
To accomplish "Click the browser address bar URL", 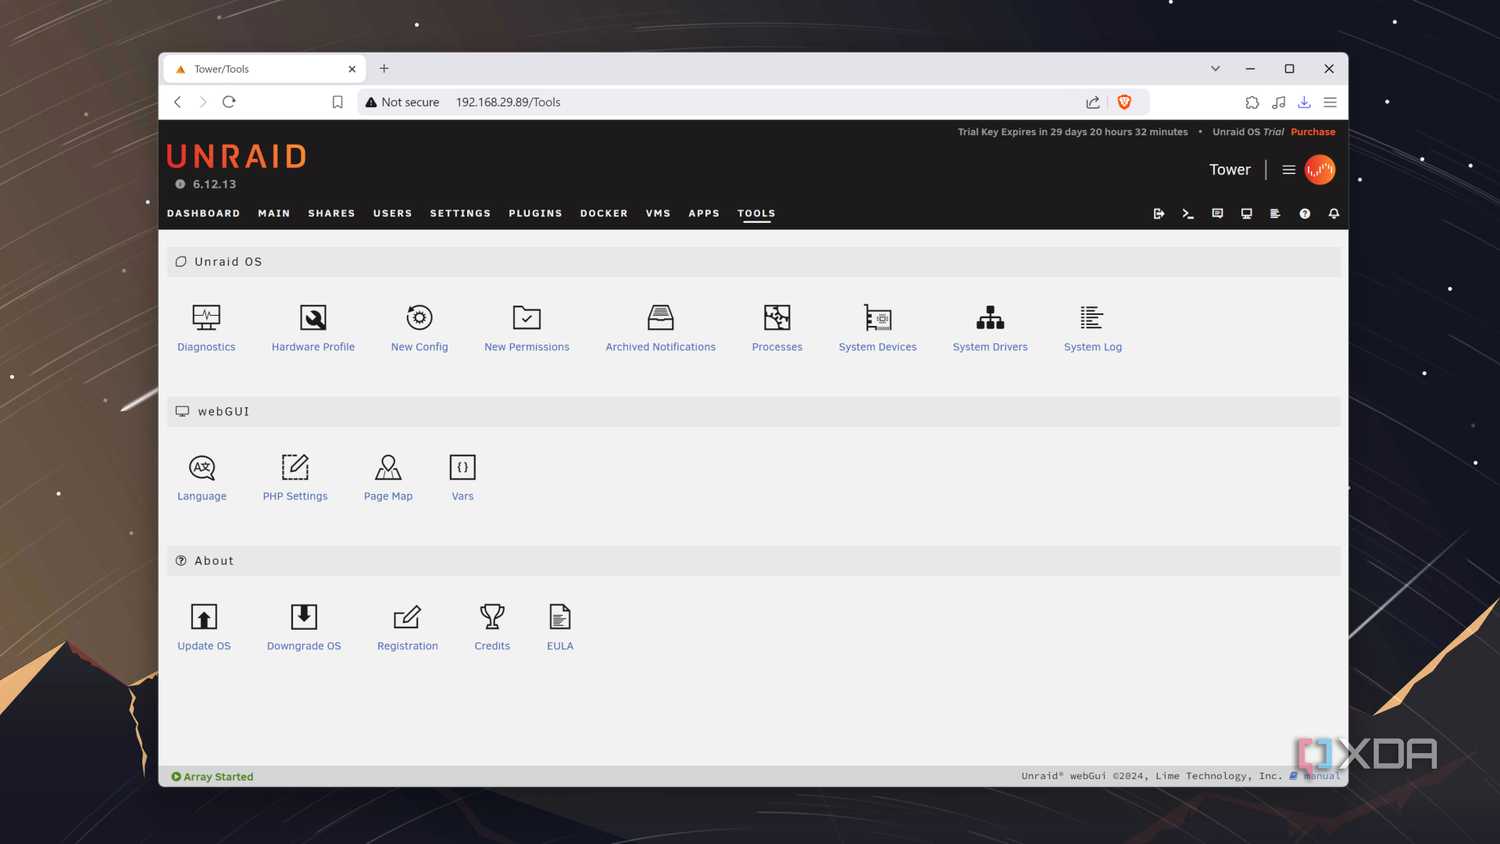I will point(508,102).
